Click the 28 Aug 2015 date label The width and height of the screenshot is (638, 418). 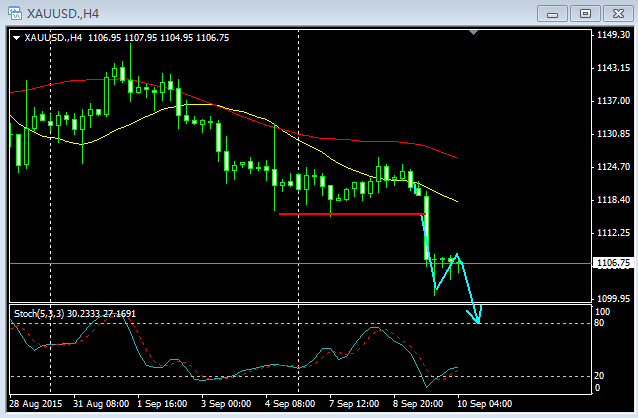click(36, 404)
